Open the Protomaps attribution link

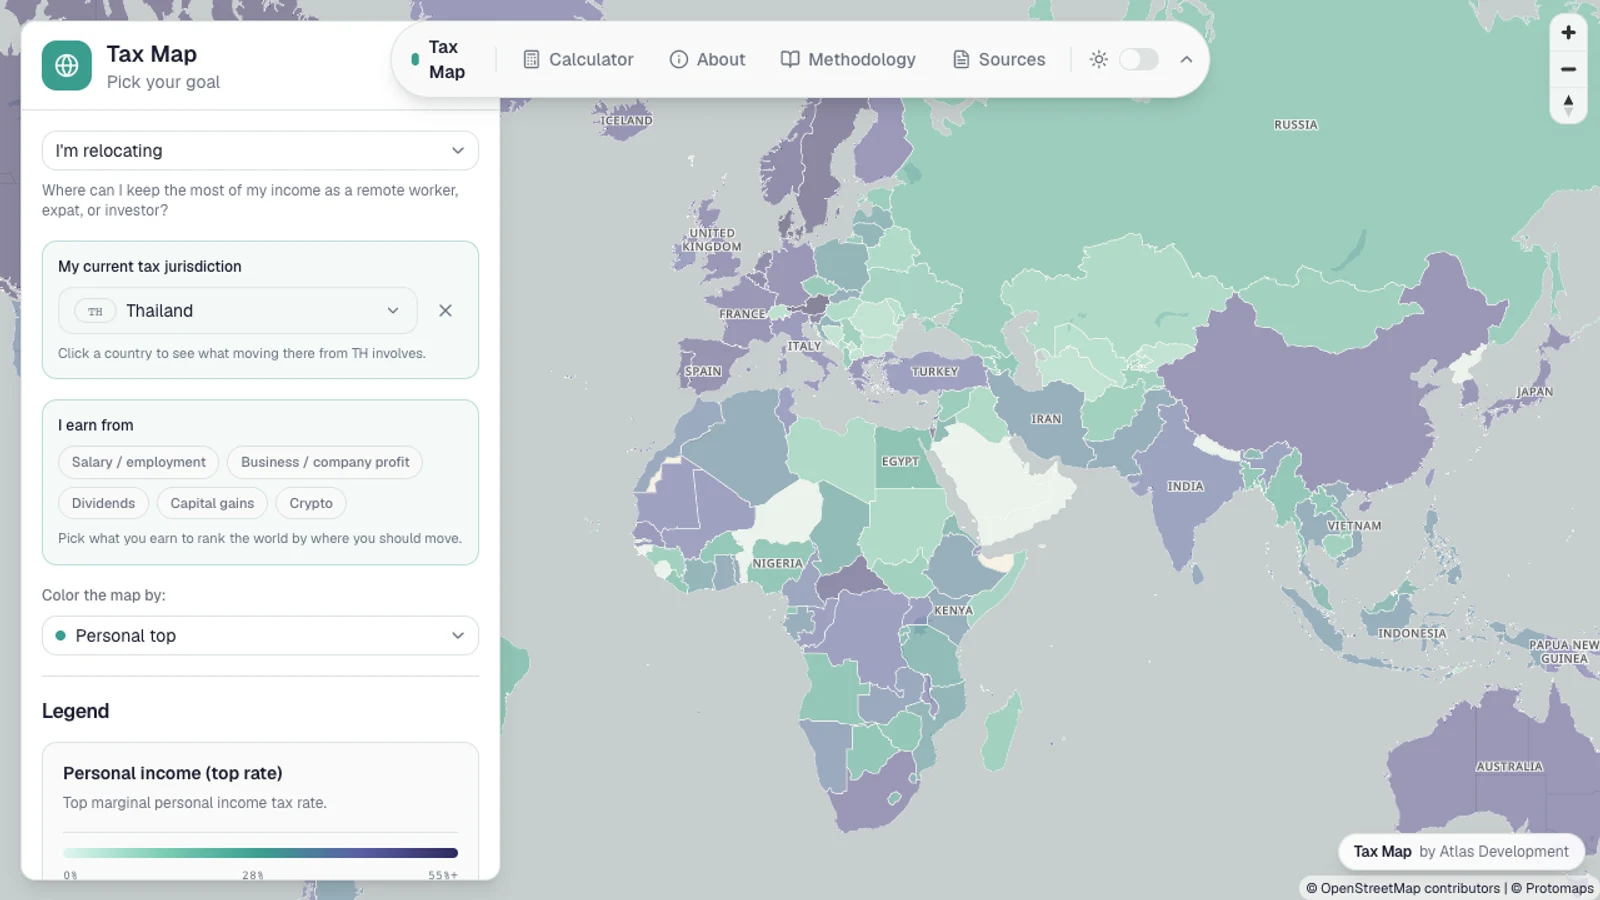[x=1559, y=888]
